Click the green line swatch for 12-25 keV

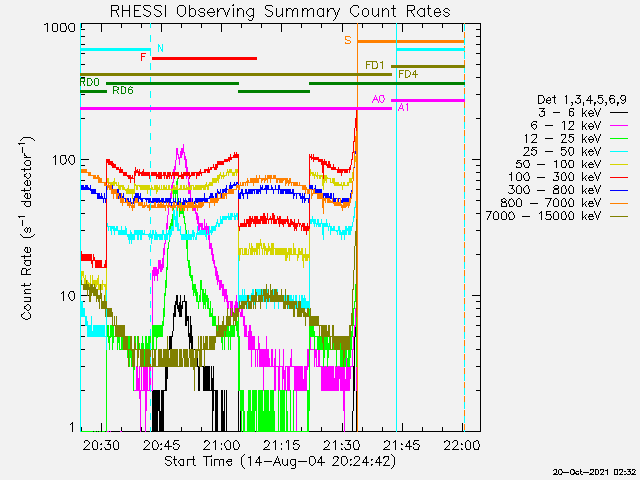(618, 139)
